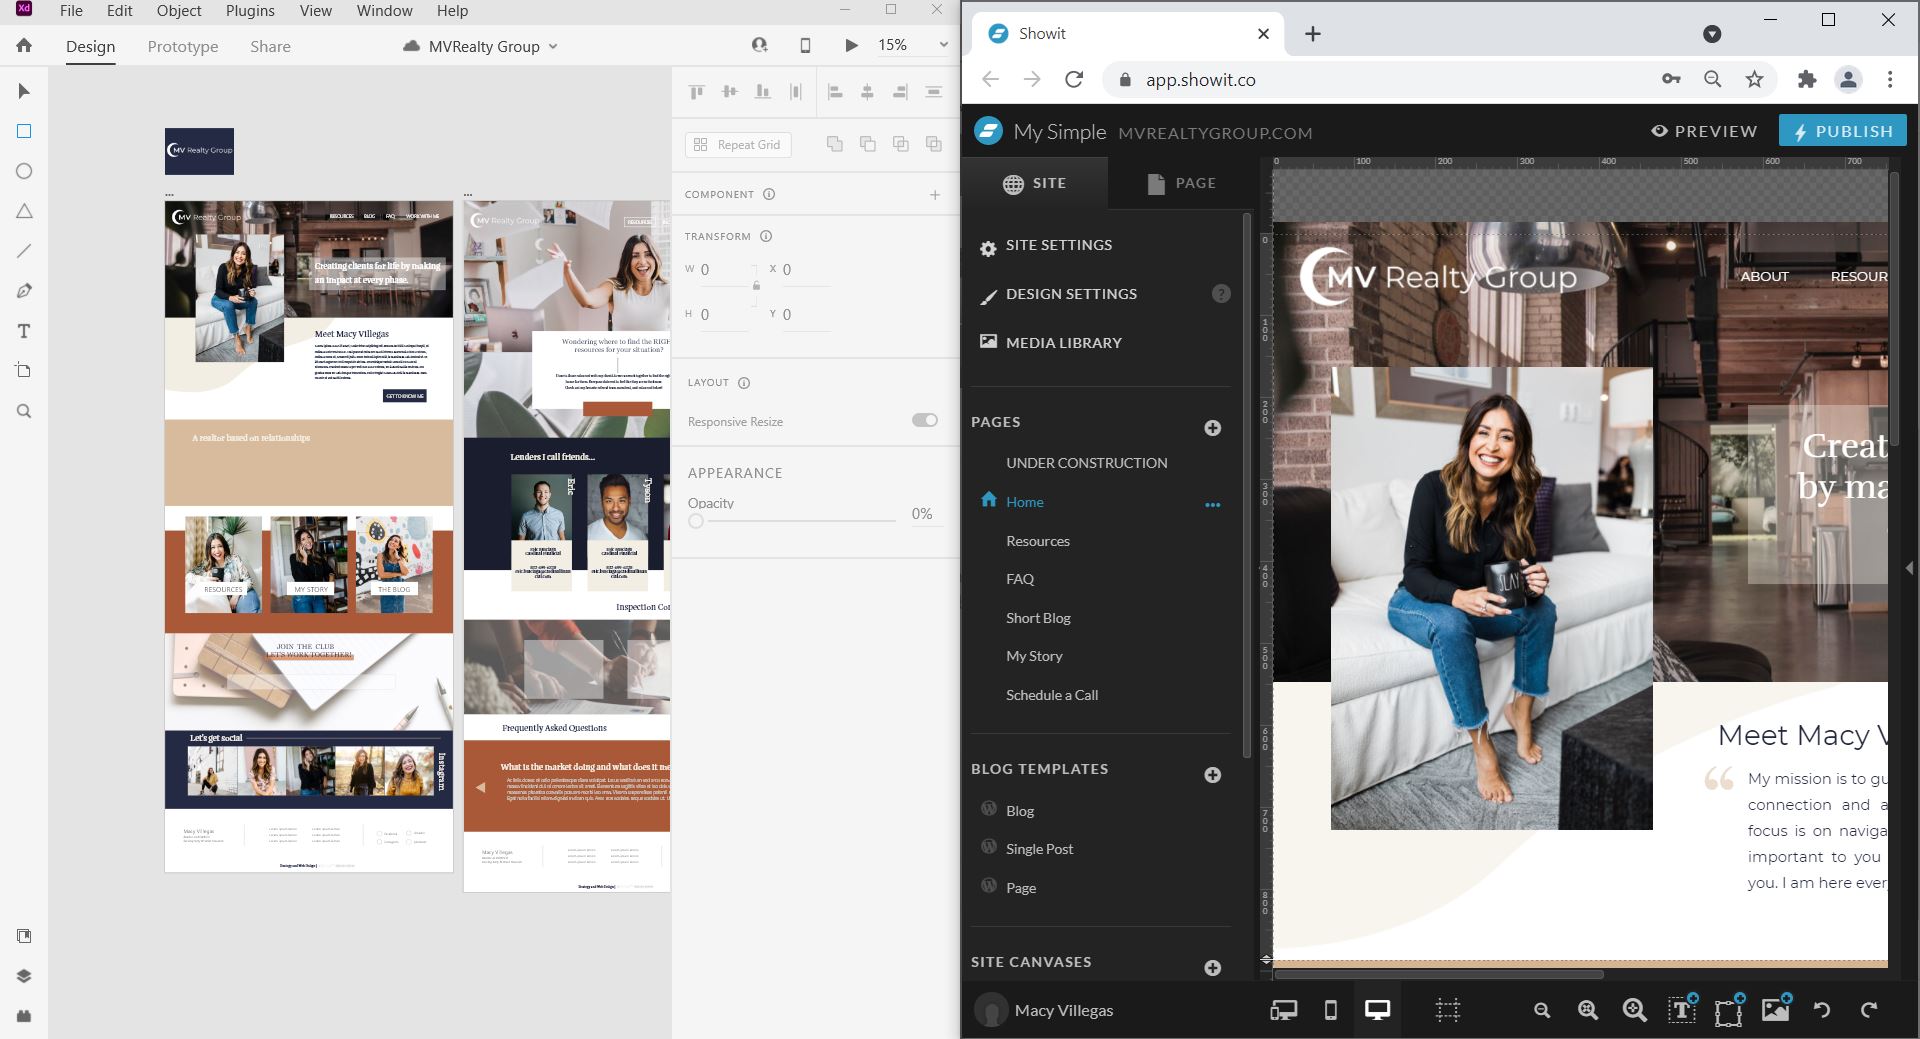The height and width of the screenshot is (1039, 1920).
Task: Open the Layers panel in XD
Action: (23, 976)
